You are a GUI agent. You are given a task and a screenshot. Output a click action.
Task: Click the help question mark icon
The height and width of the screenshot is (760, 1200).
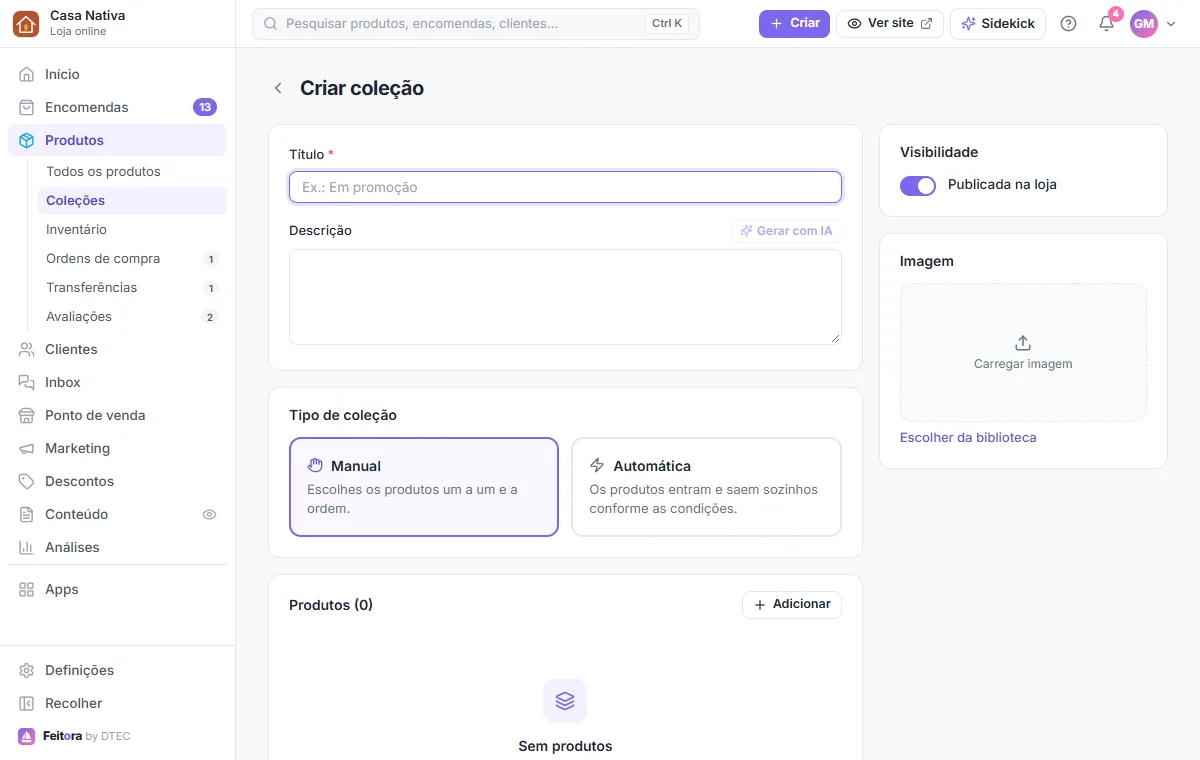1068,23
